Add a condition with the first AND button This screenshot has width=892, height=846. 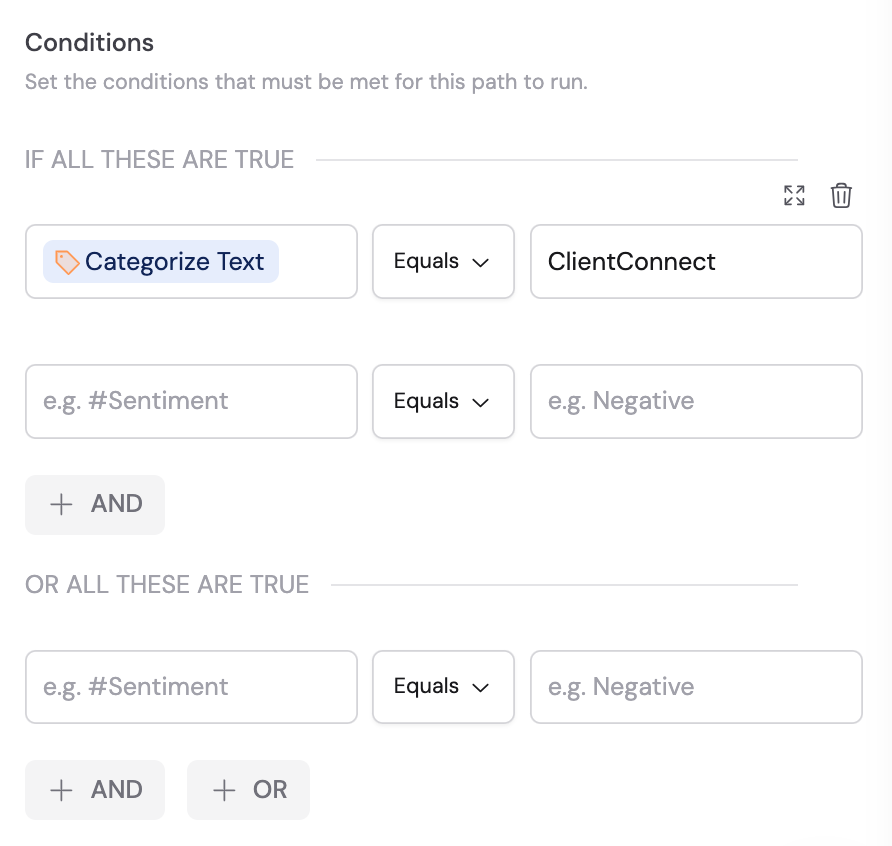point(95,504)
